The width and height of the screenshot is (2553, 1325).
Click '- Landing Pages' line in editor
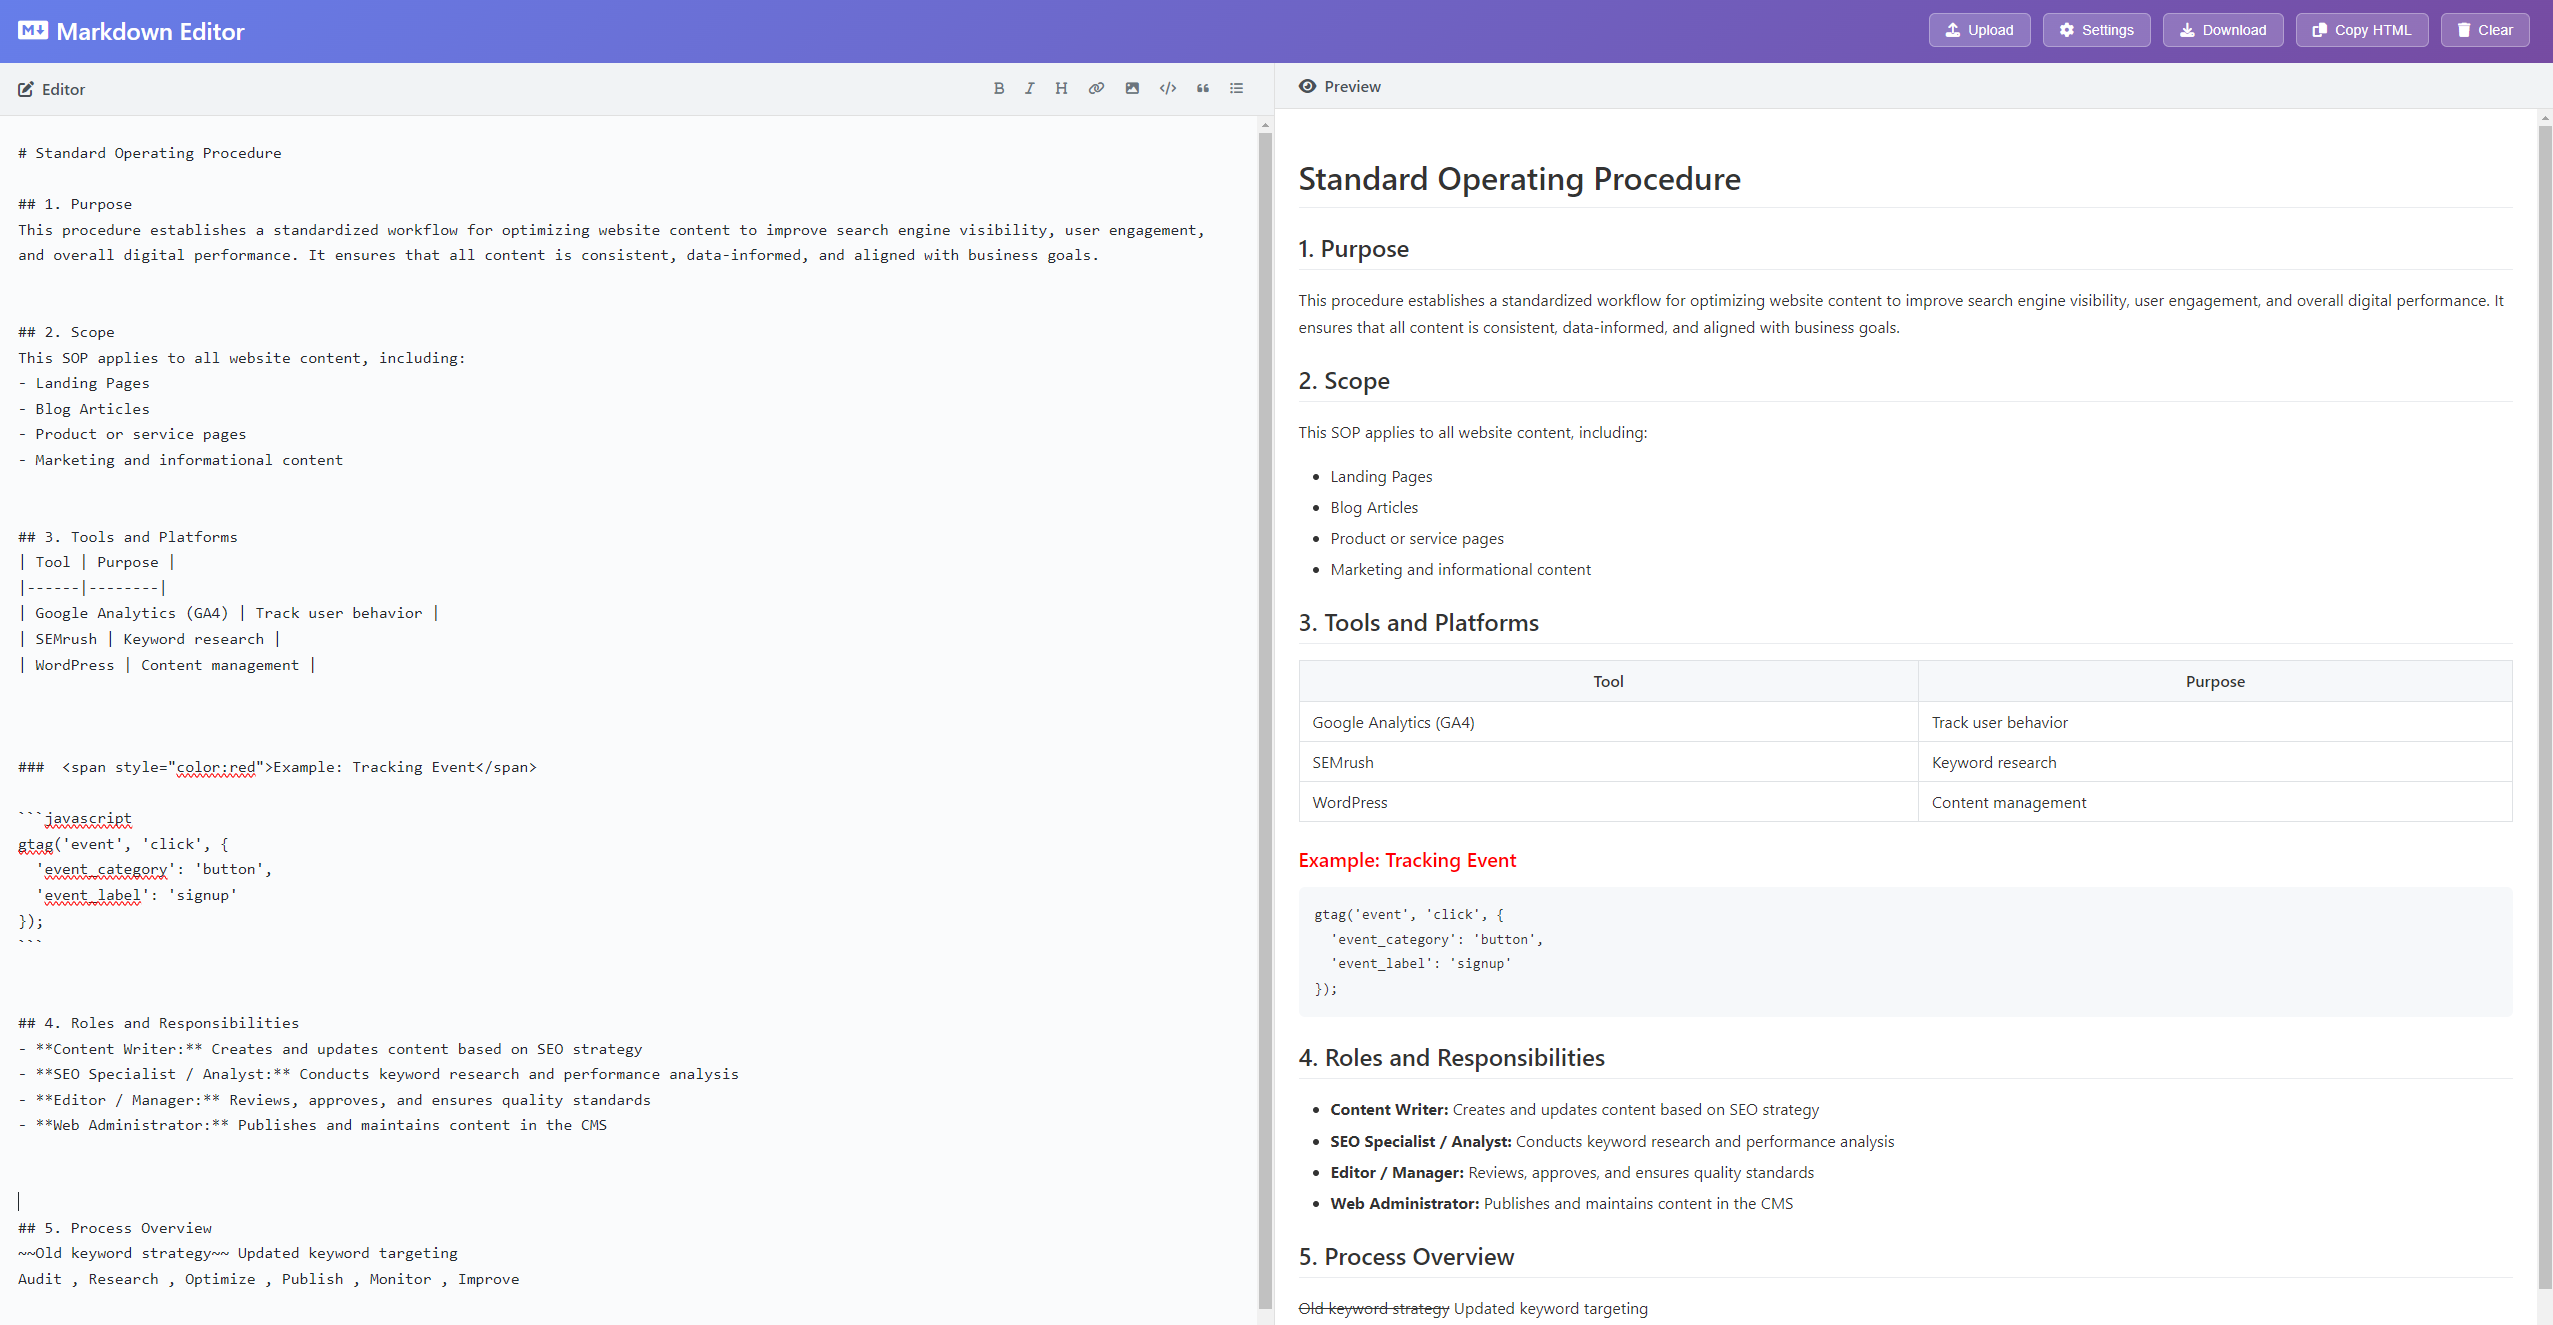[x=84, y=383]
